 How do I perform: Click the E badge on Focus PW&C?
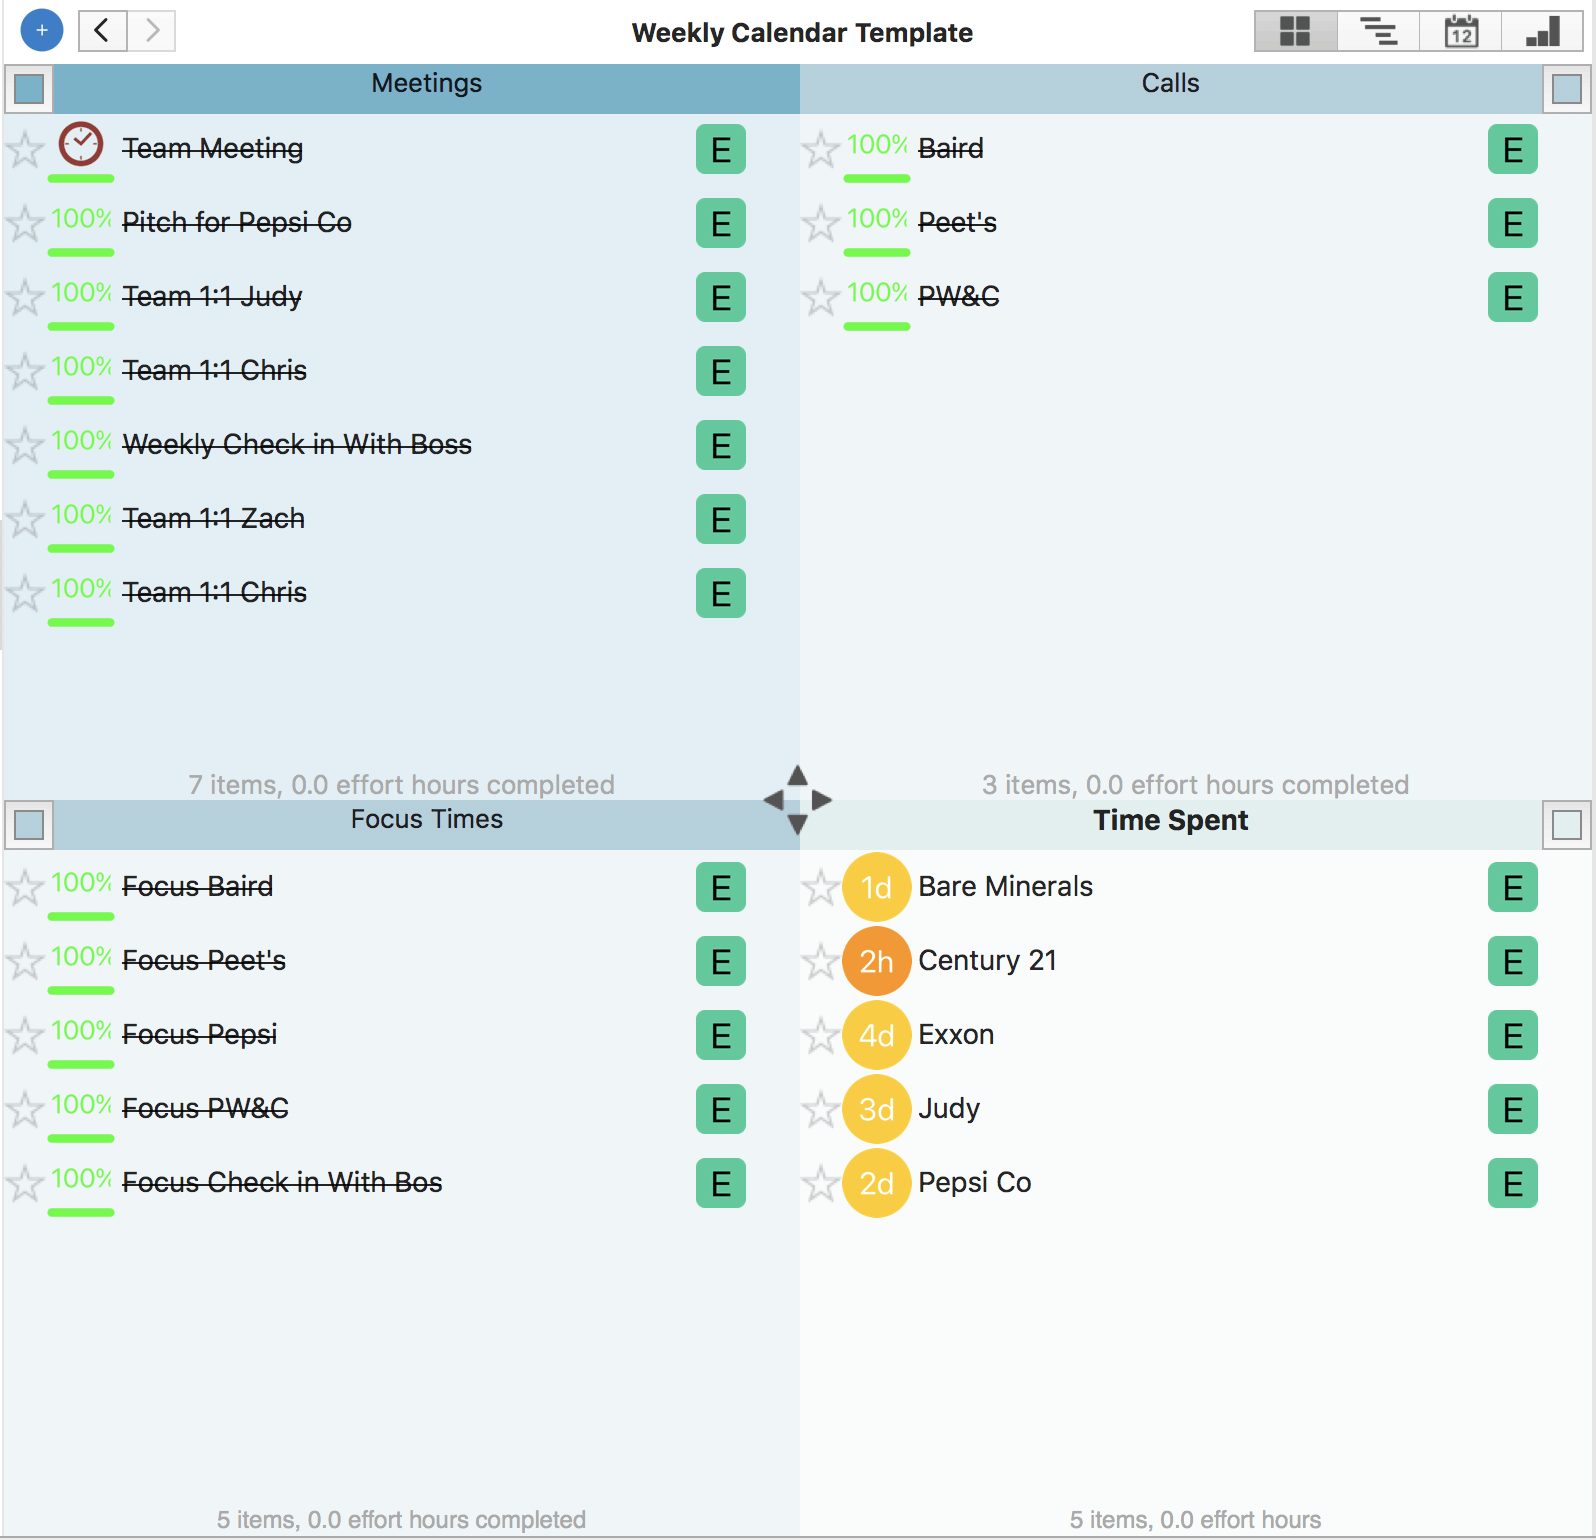(721, 1110)
